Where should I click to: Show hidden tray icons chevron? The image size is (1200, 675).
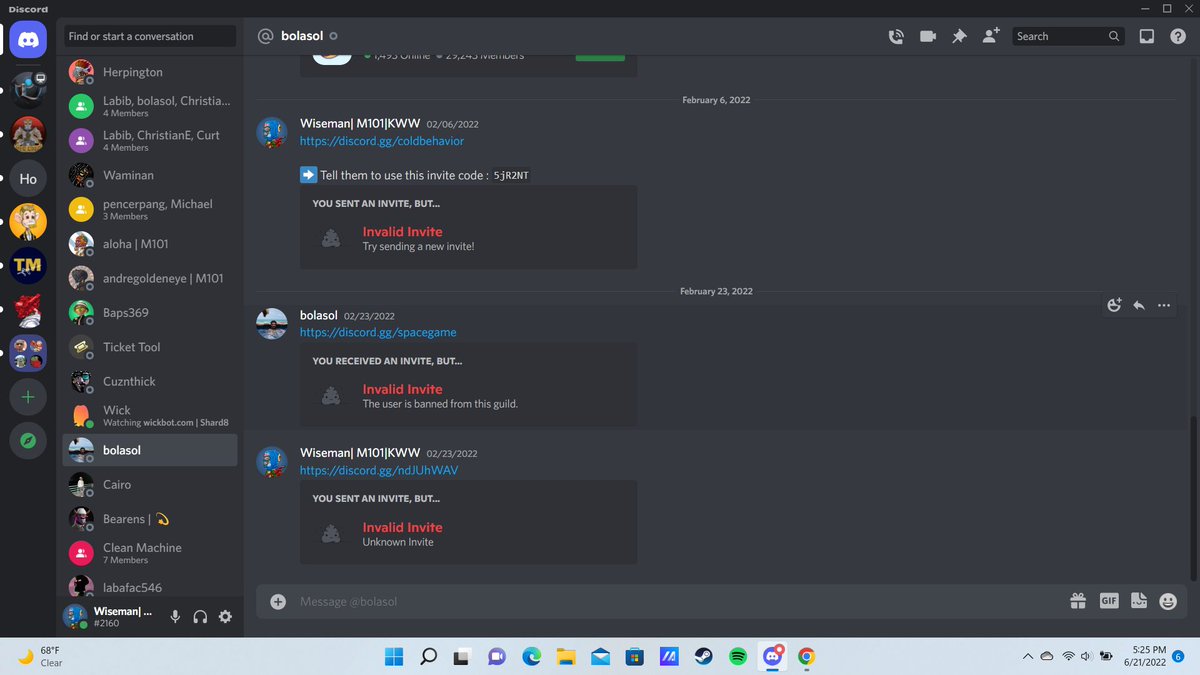pos(1027,657)
